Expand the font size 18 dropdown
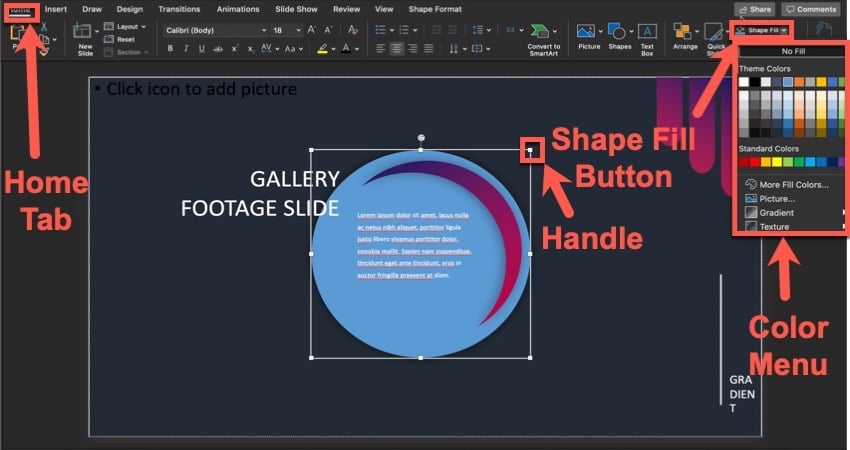This screenshot has width=850, height=450. click(x=284, y=30)
